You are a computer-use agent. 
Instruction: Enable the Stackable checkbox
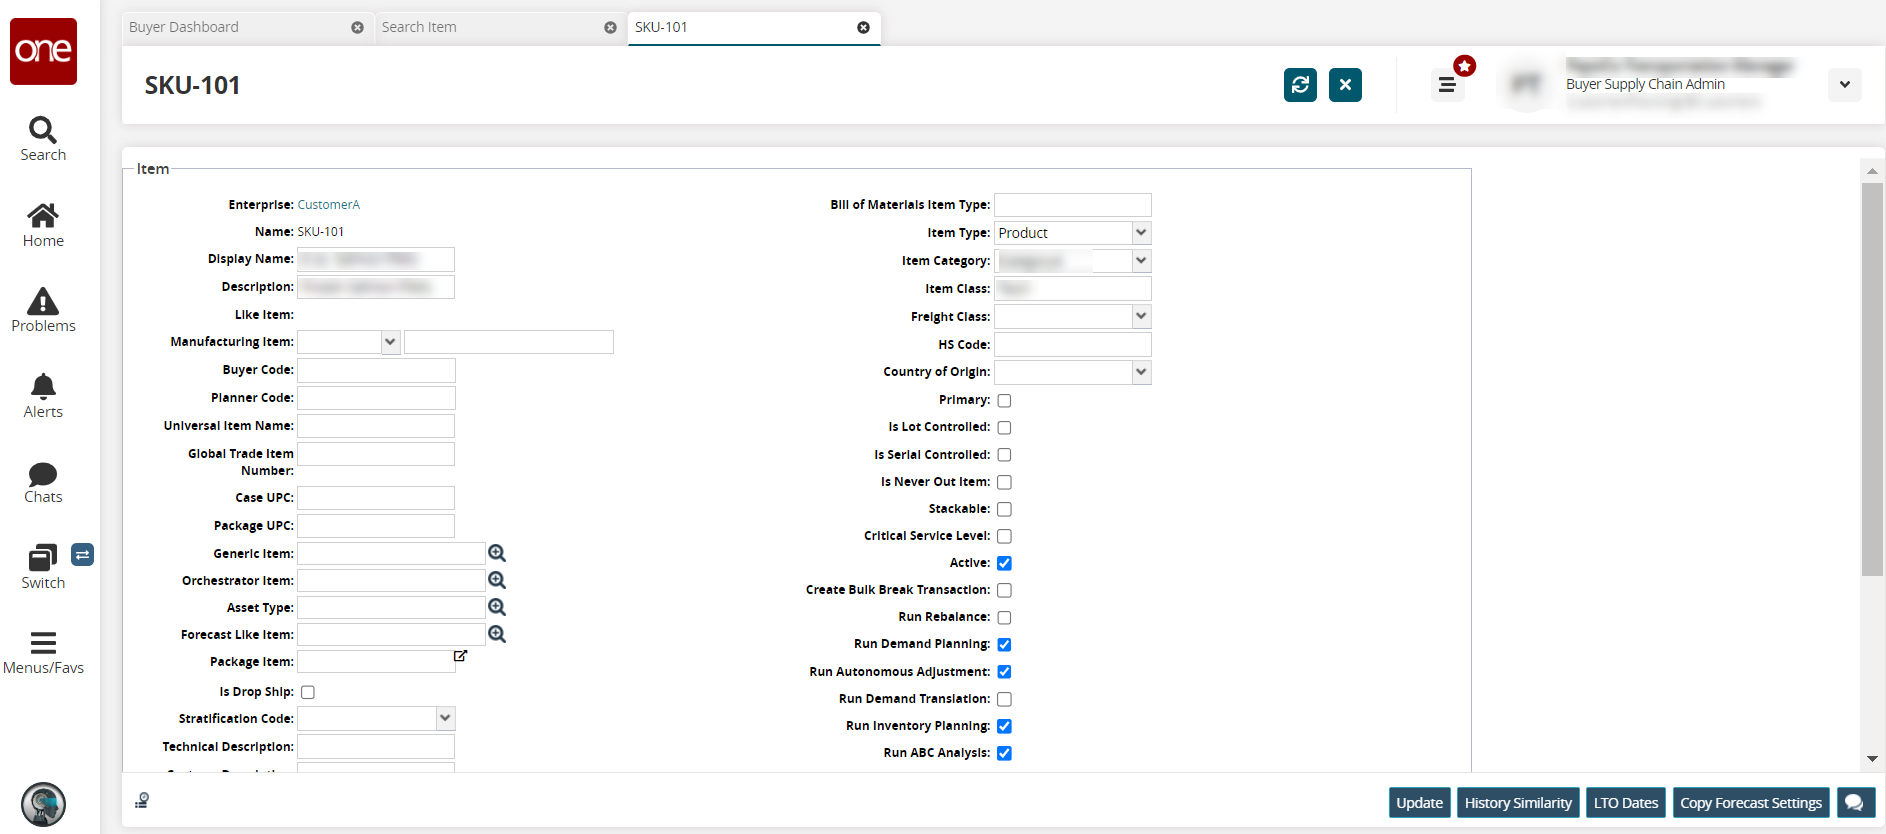click(x=1004, y=509)
